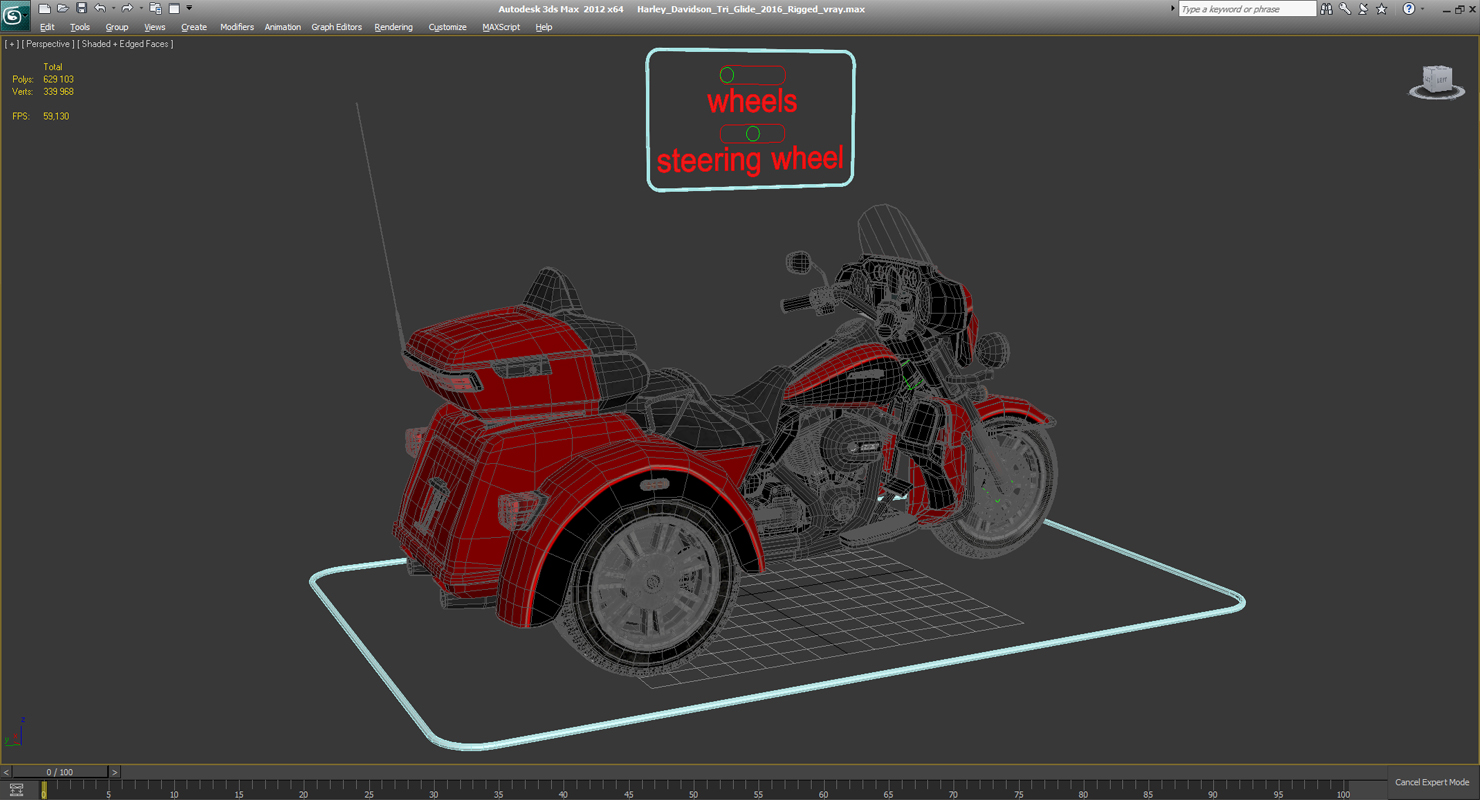1480x800 pixels.
Task: Open the Customize menu
Action: (x=448, y=27)
